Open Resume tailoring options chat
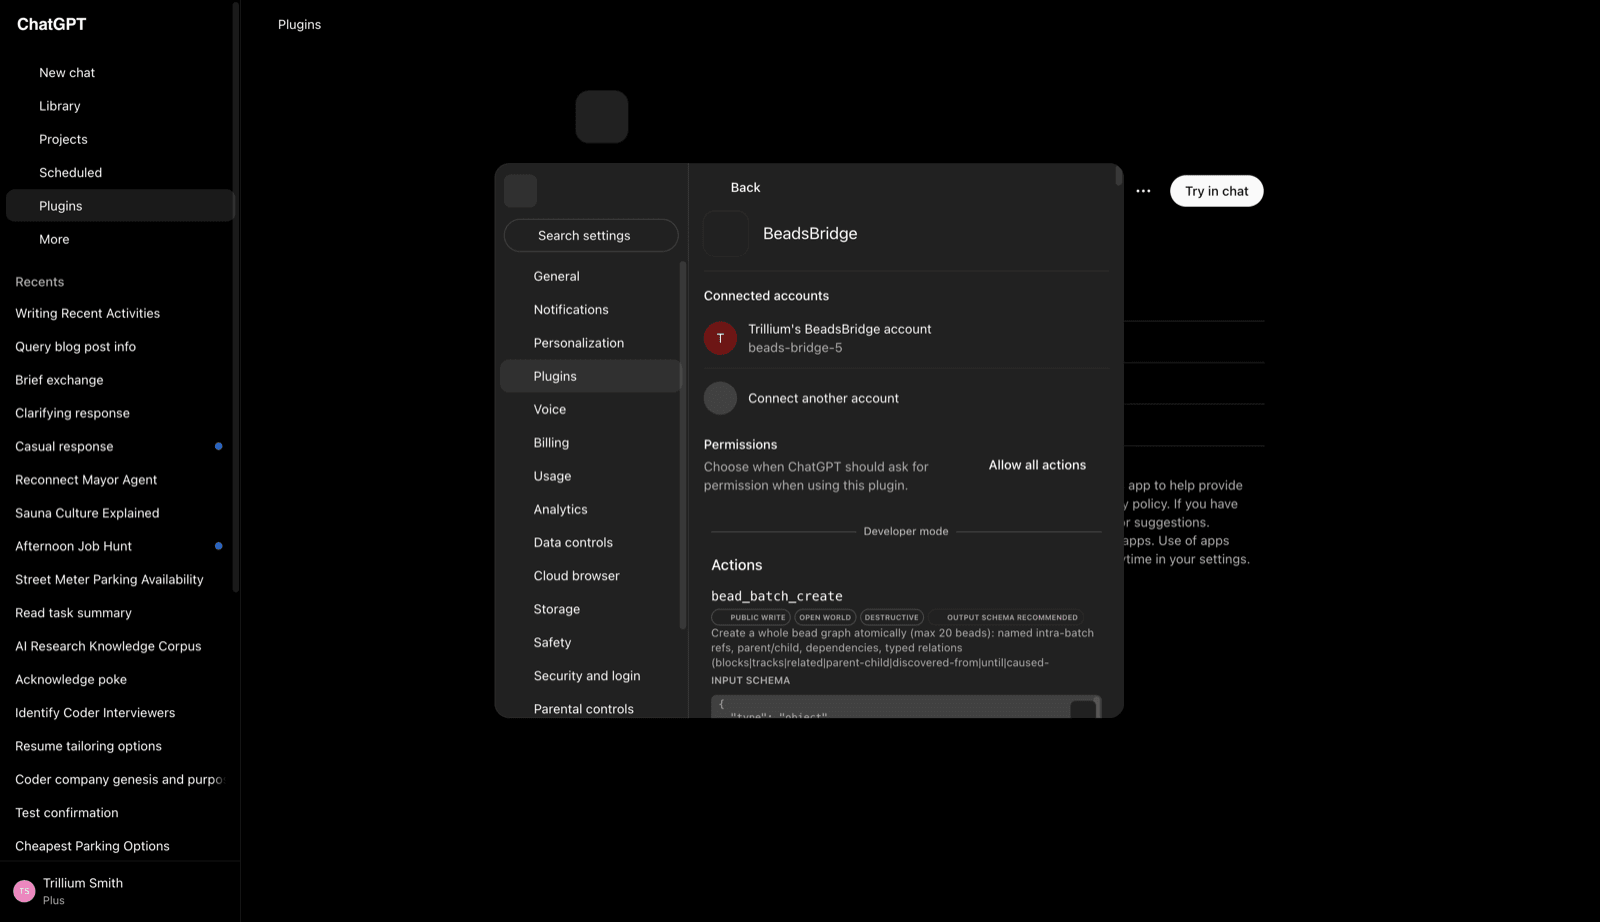Image resolution: width=1600 pixels, height=922 pixels. tap(120, 746)
